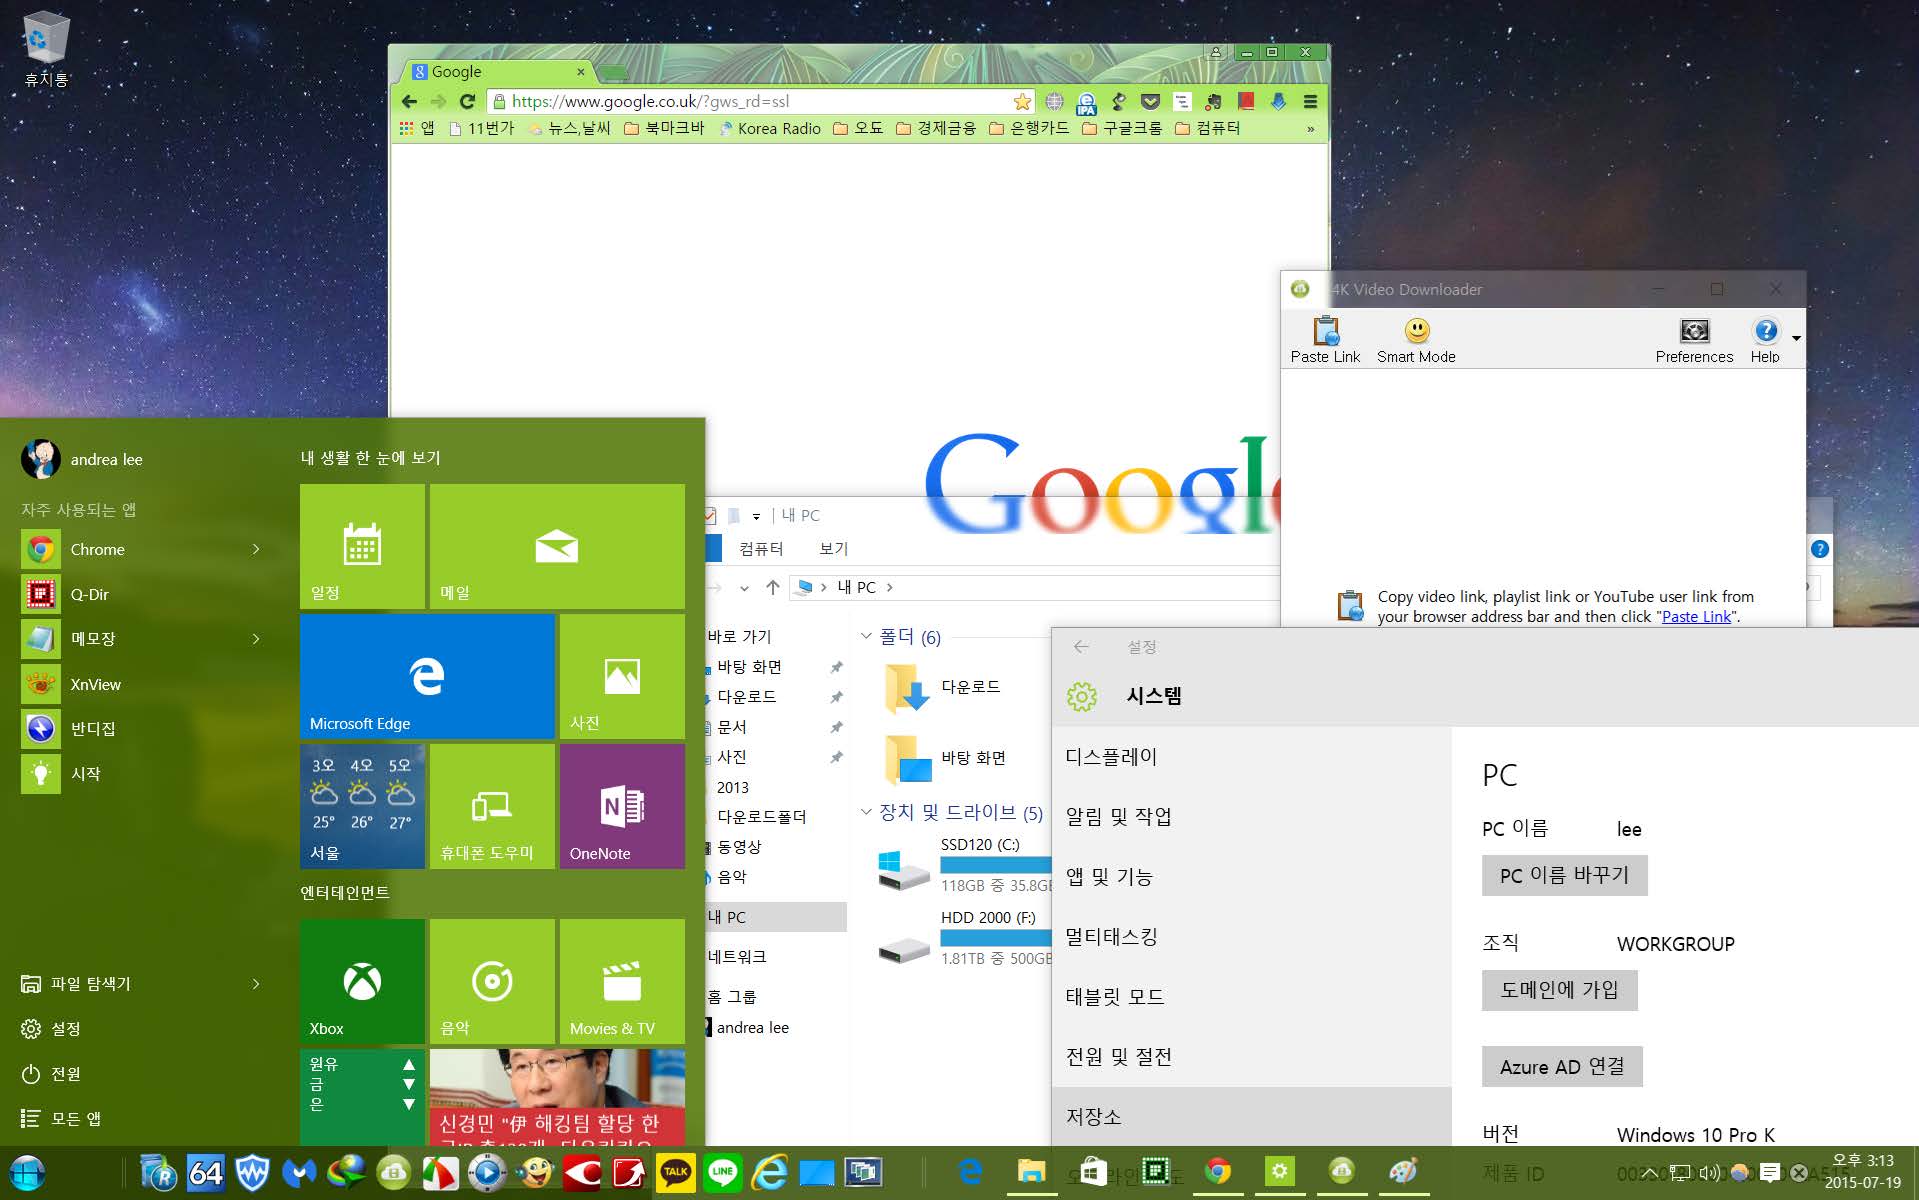1919x1200 pixels.
Task: Toggle Smart Mode smiley icon
Action: (x=1417, y=331)
